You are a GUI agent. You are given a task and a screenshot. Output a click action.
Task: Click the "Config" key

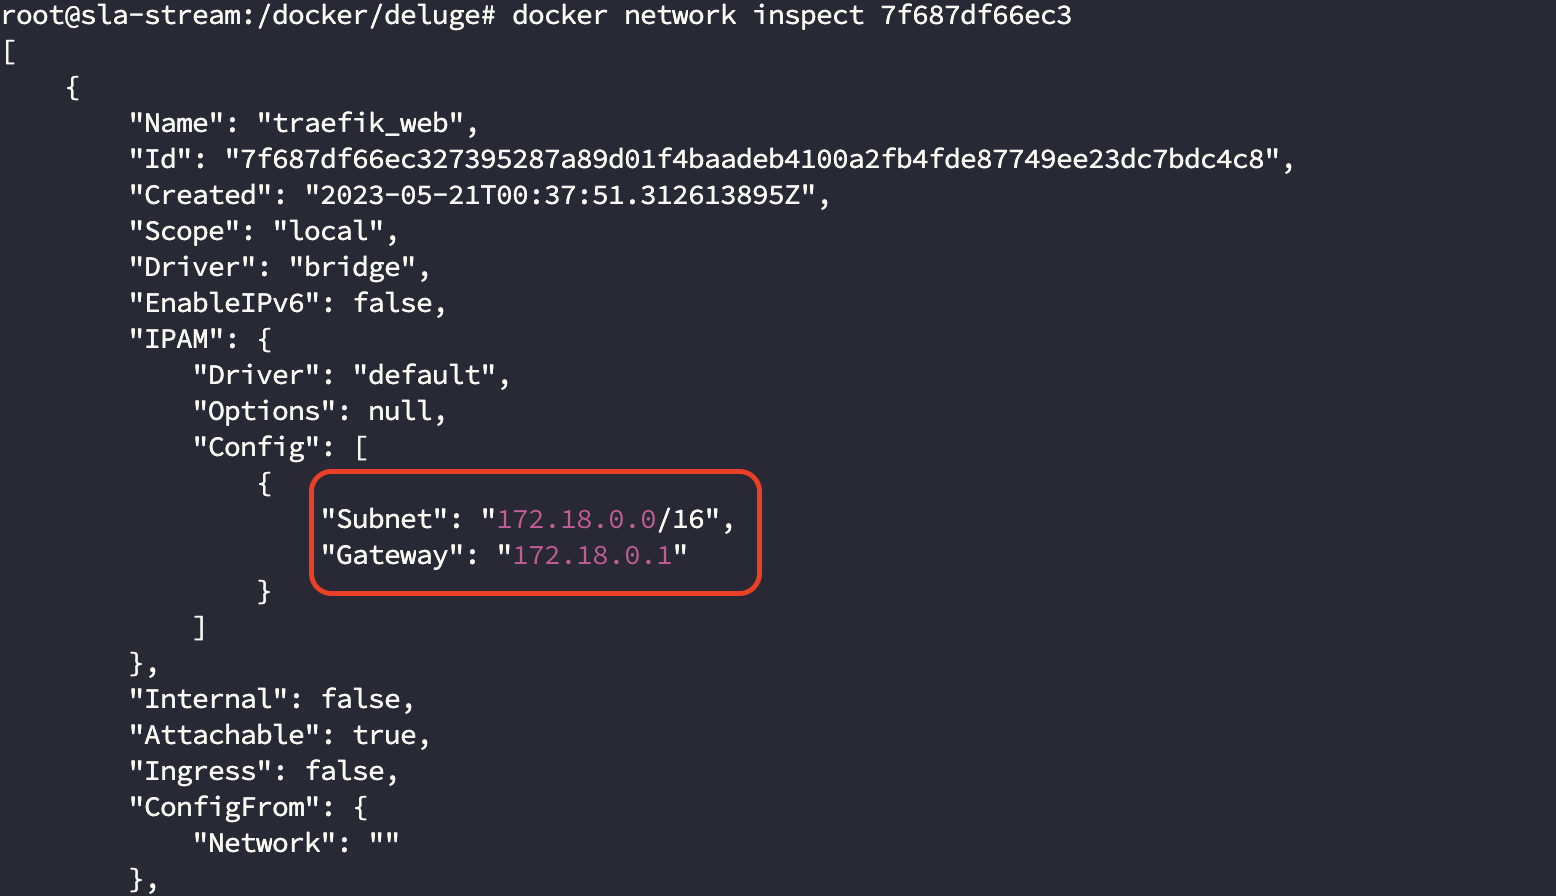[256, 447]
